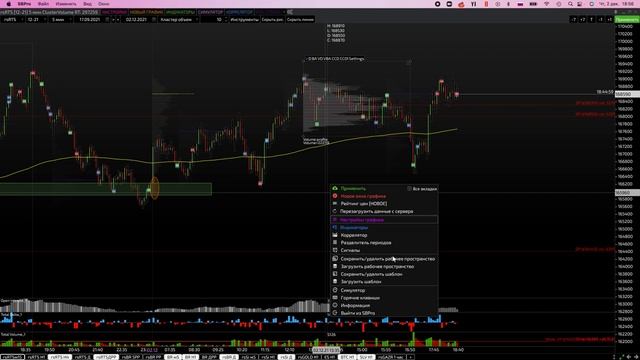640x360 pixels.
Task: Open macOS Spotlight search icon
Action: [x=571, y=4]
